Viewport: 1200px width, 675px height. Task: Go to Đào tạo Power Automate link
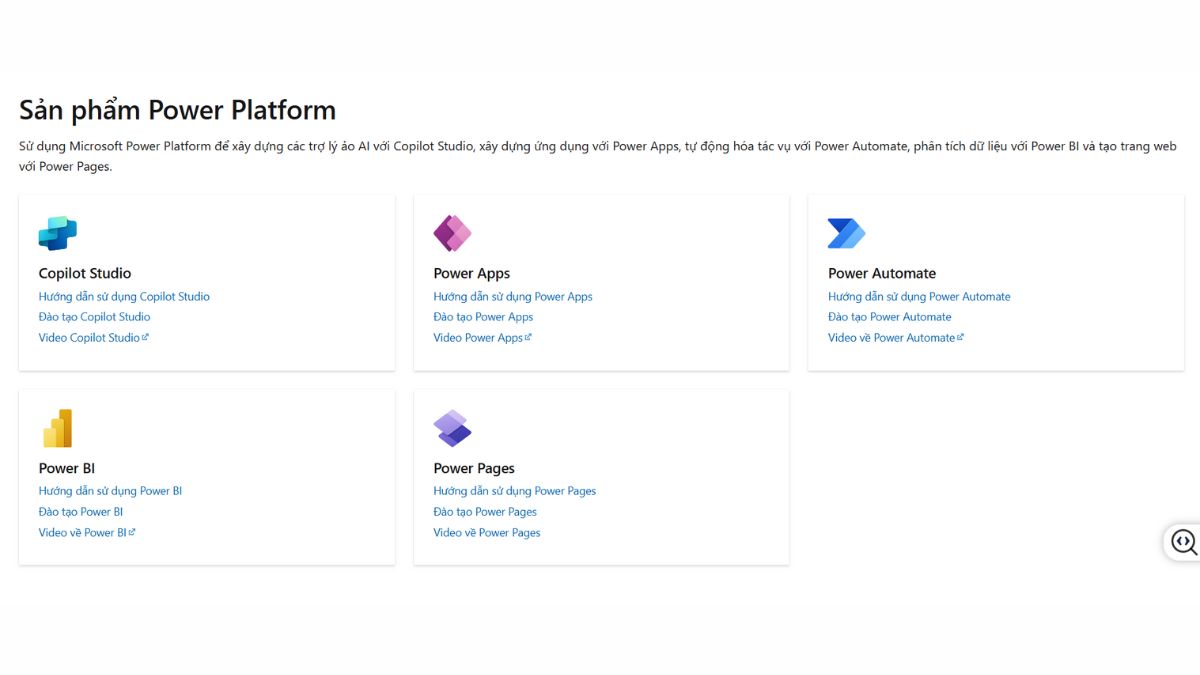pos(890,317)
